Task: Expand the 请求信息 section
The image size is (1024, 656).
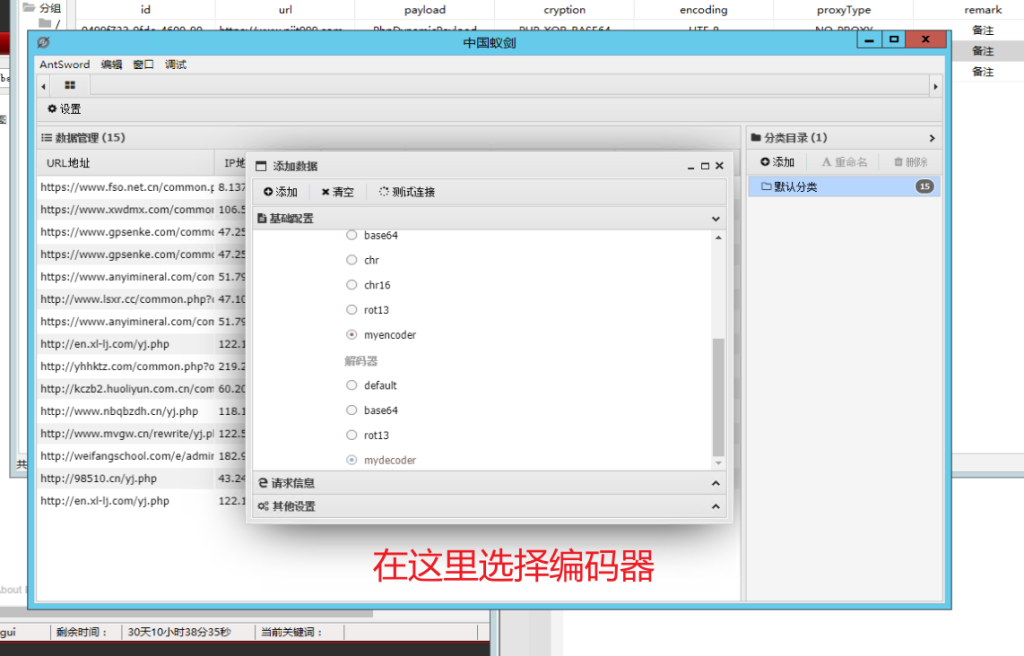Action: point(715,483)
